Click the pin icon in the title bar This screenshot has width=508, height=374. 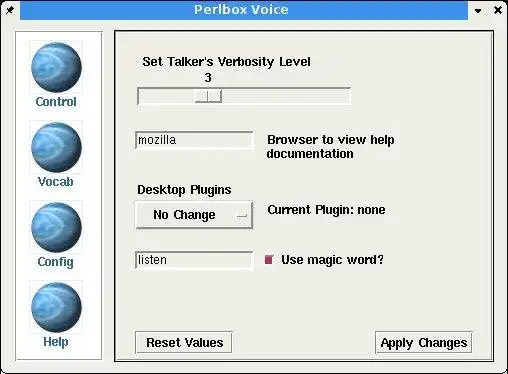pyautogui.click(x=10, y=10)
